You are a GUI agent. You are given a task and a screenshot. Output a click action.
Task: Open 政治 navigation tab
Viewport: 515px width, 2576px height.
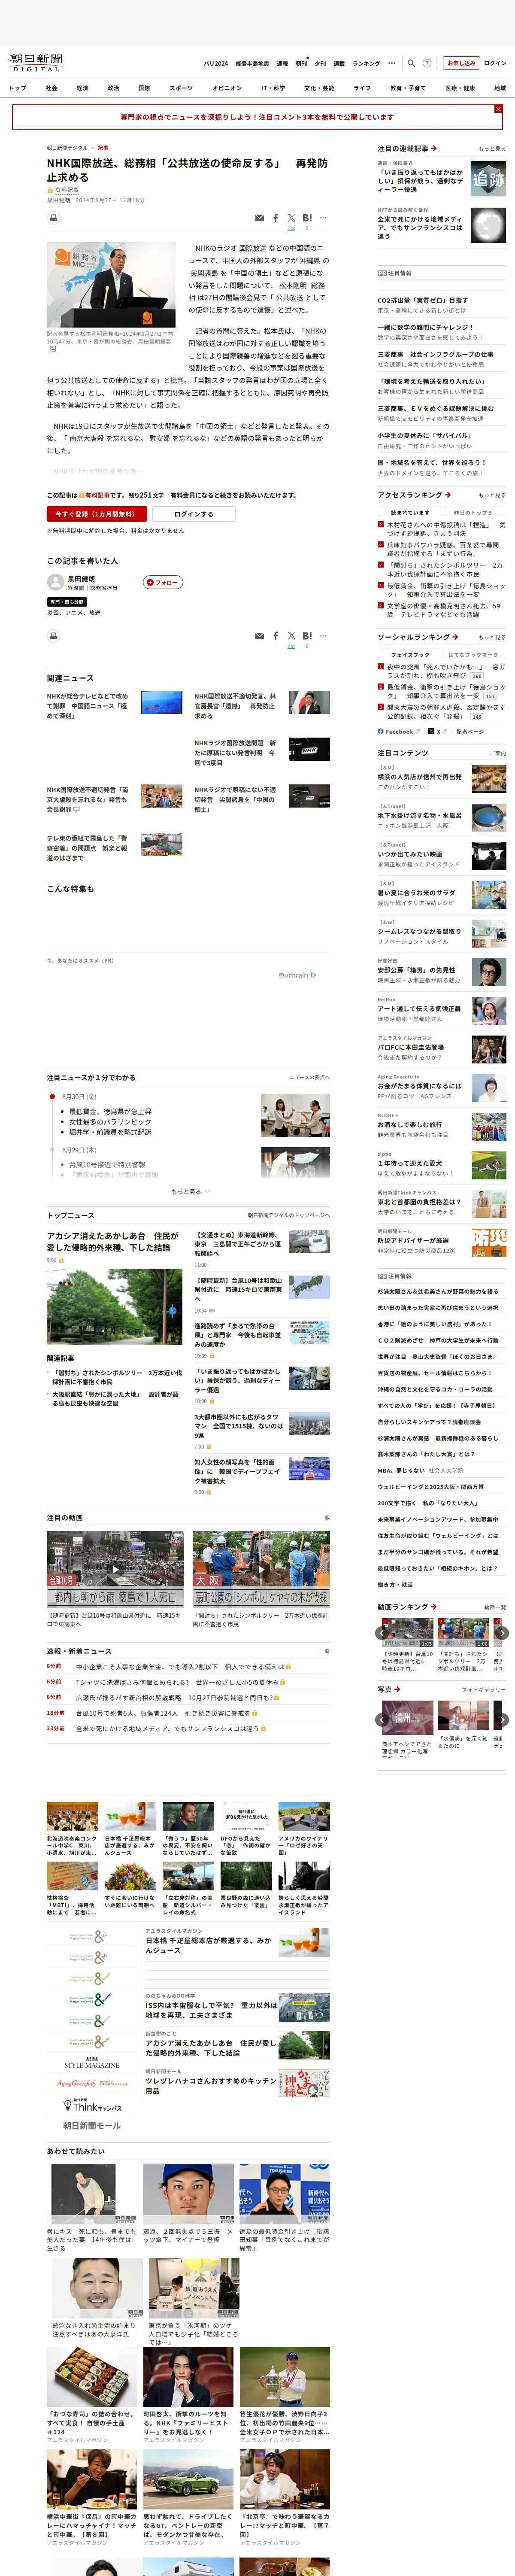[x=113, y=88]
